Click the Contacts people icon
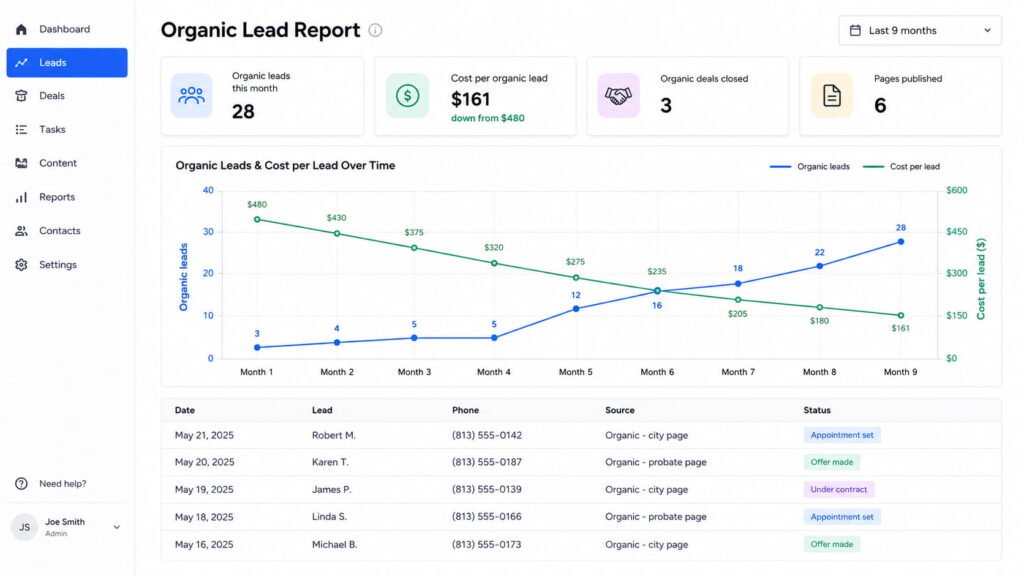This screenshot has height=576, width=1024. (x=21, y=231)
